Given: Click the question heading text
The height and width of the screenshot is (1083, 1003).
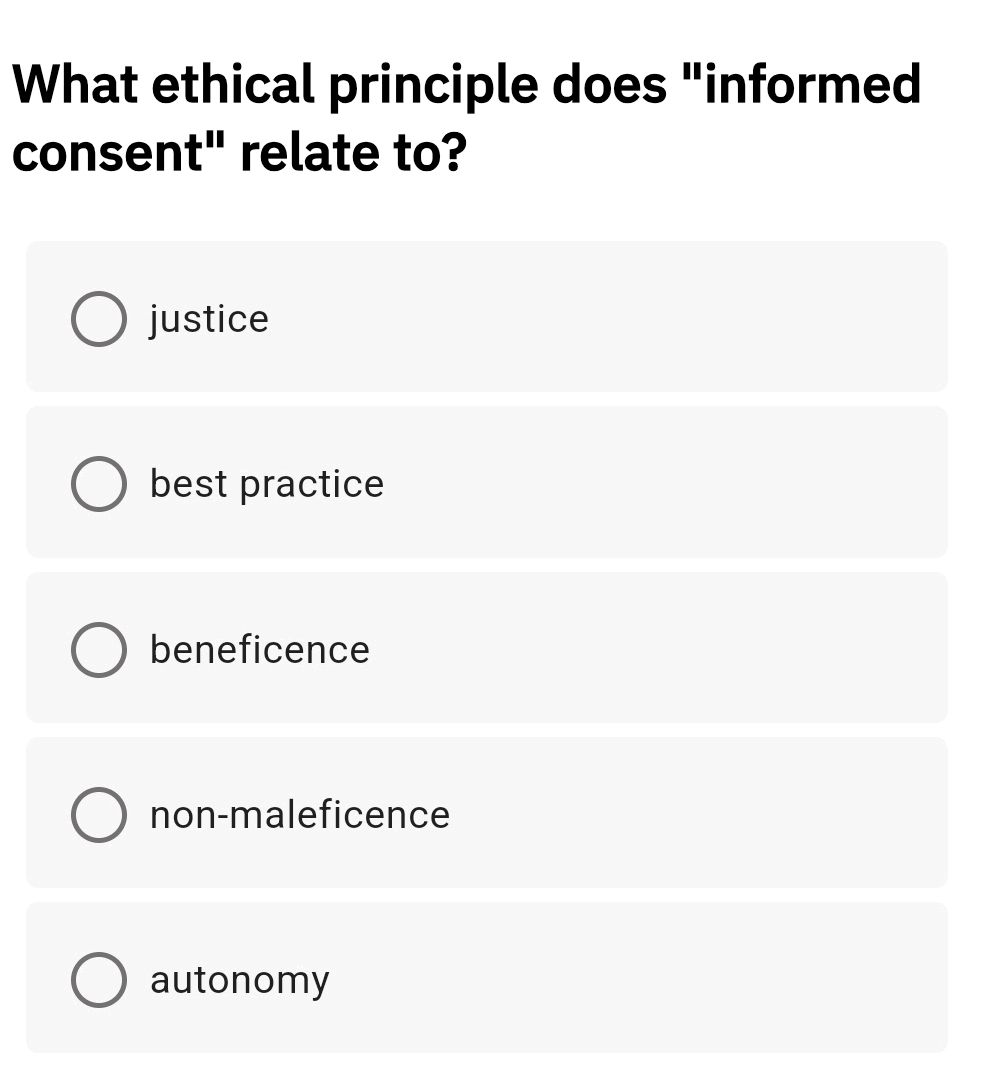Looking at the screenshot, I should coord(466,117).
